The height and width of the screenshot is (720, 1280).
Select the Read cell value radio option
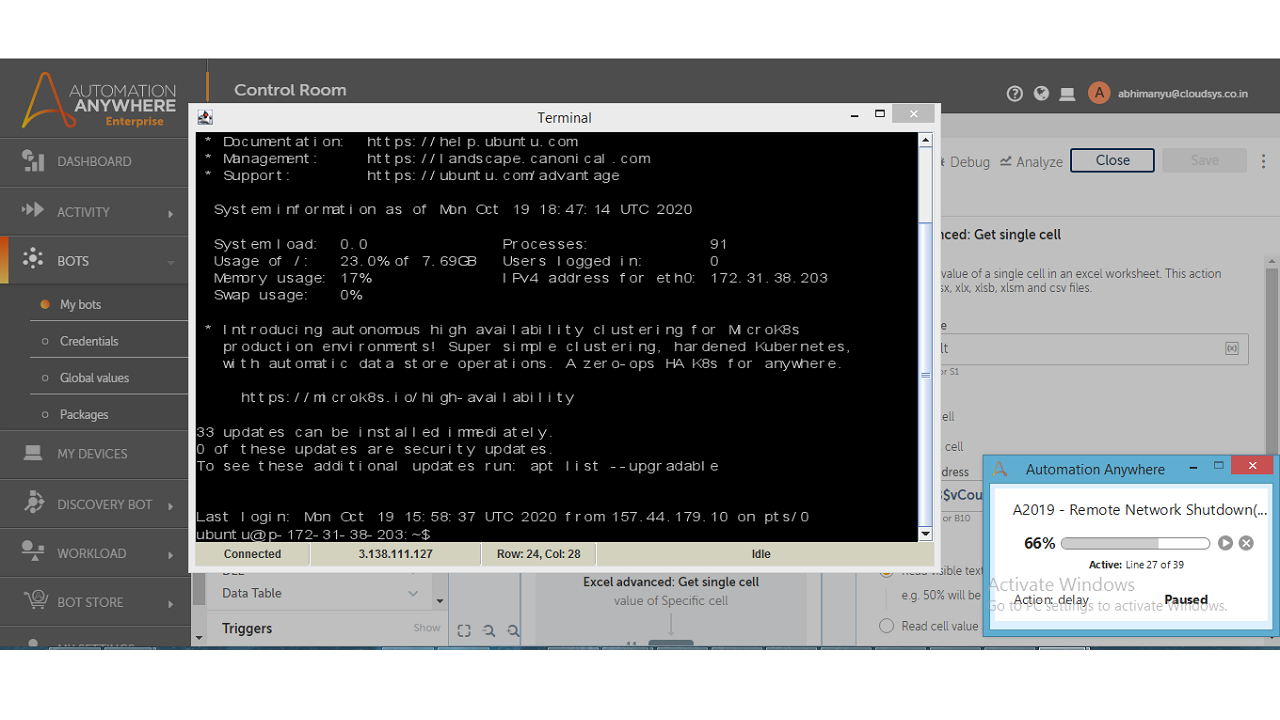coord(886,626)
